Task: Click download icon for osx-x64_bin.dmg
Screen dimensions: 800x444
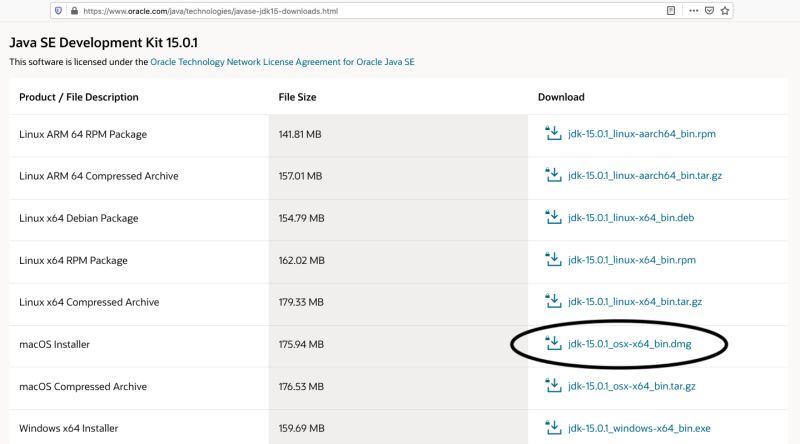Action: pos(553,343)
